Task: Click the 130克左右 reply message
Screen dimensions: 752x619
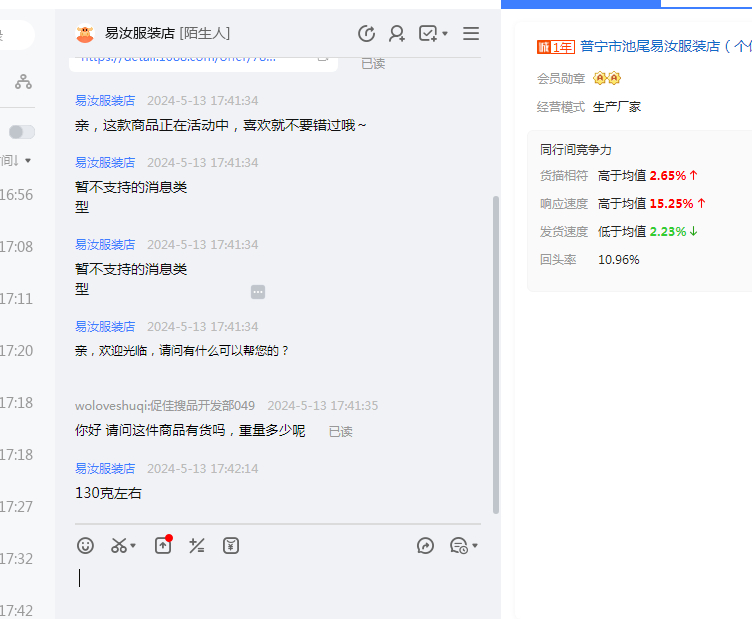Action: click(108, 493)
